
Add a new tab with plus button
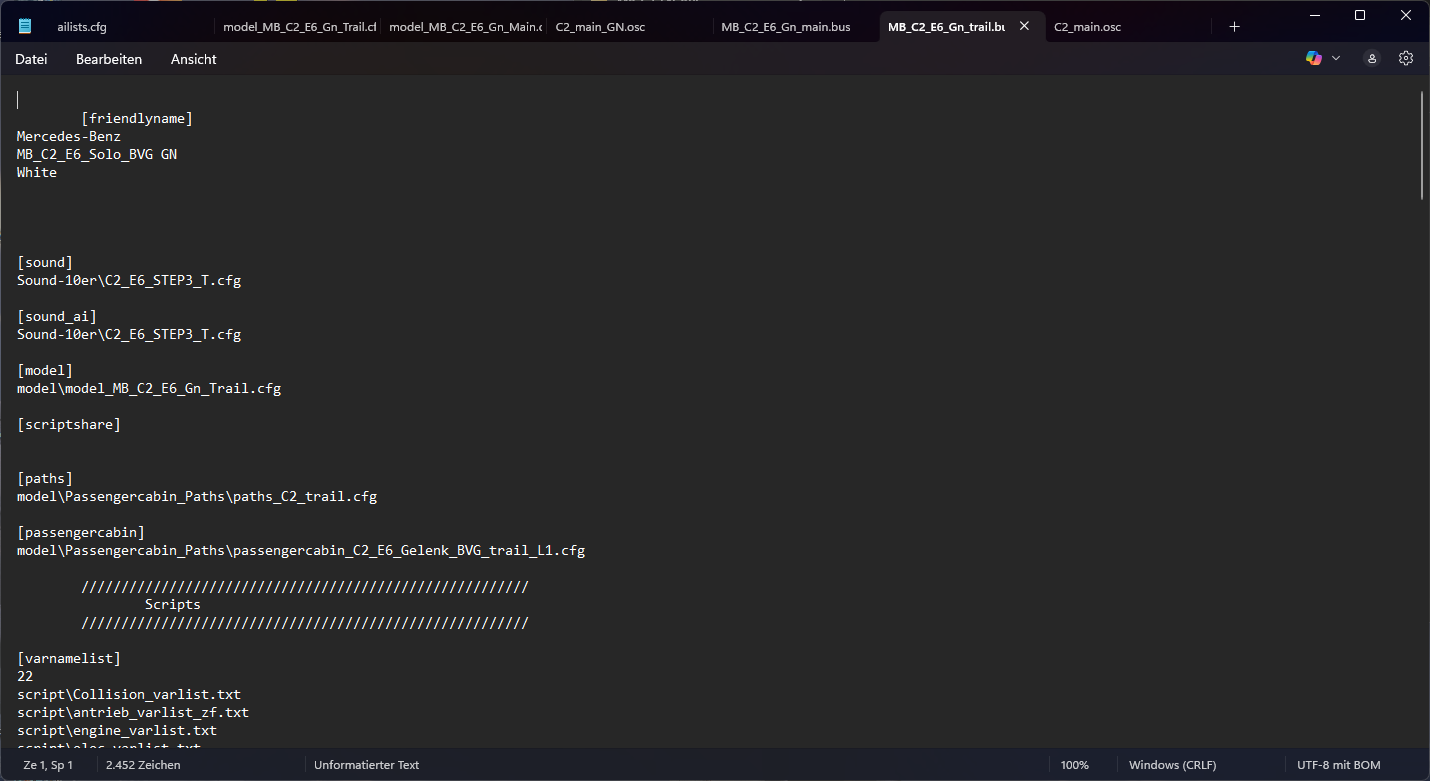pyautogui.click(x=1234, y=27)
